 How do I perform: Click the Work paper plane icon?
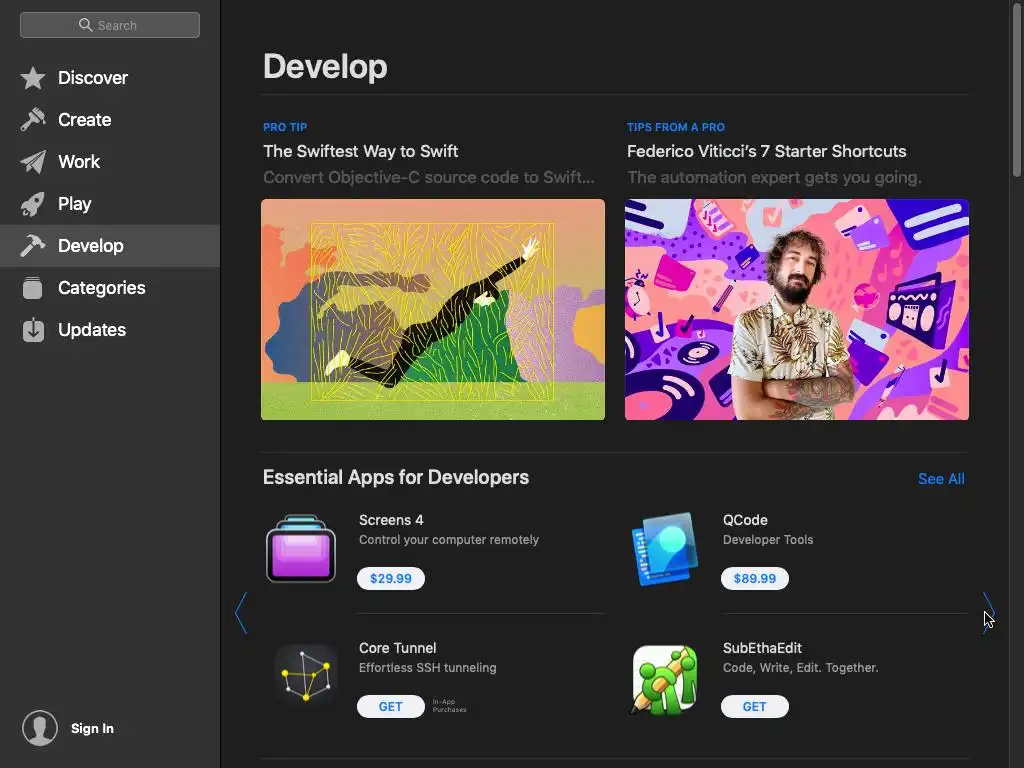tap(33, 162)
